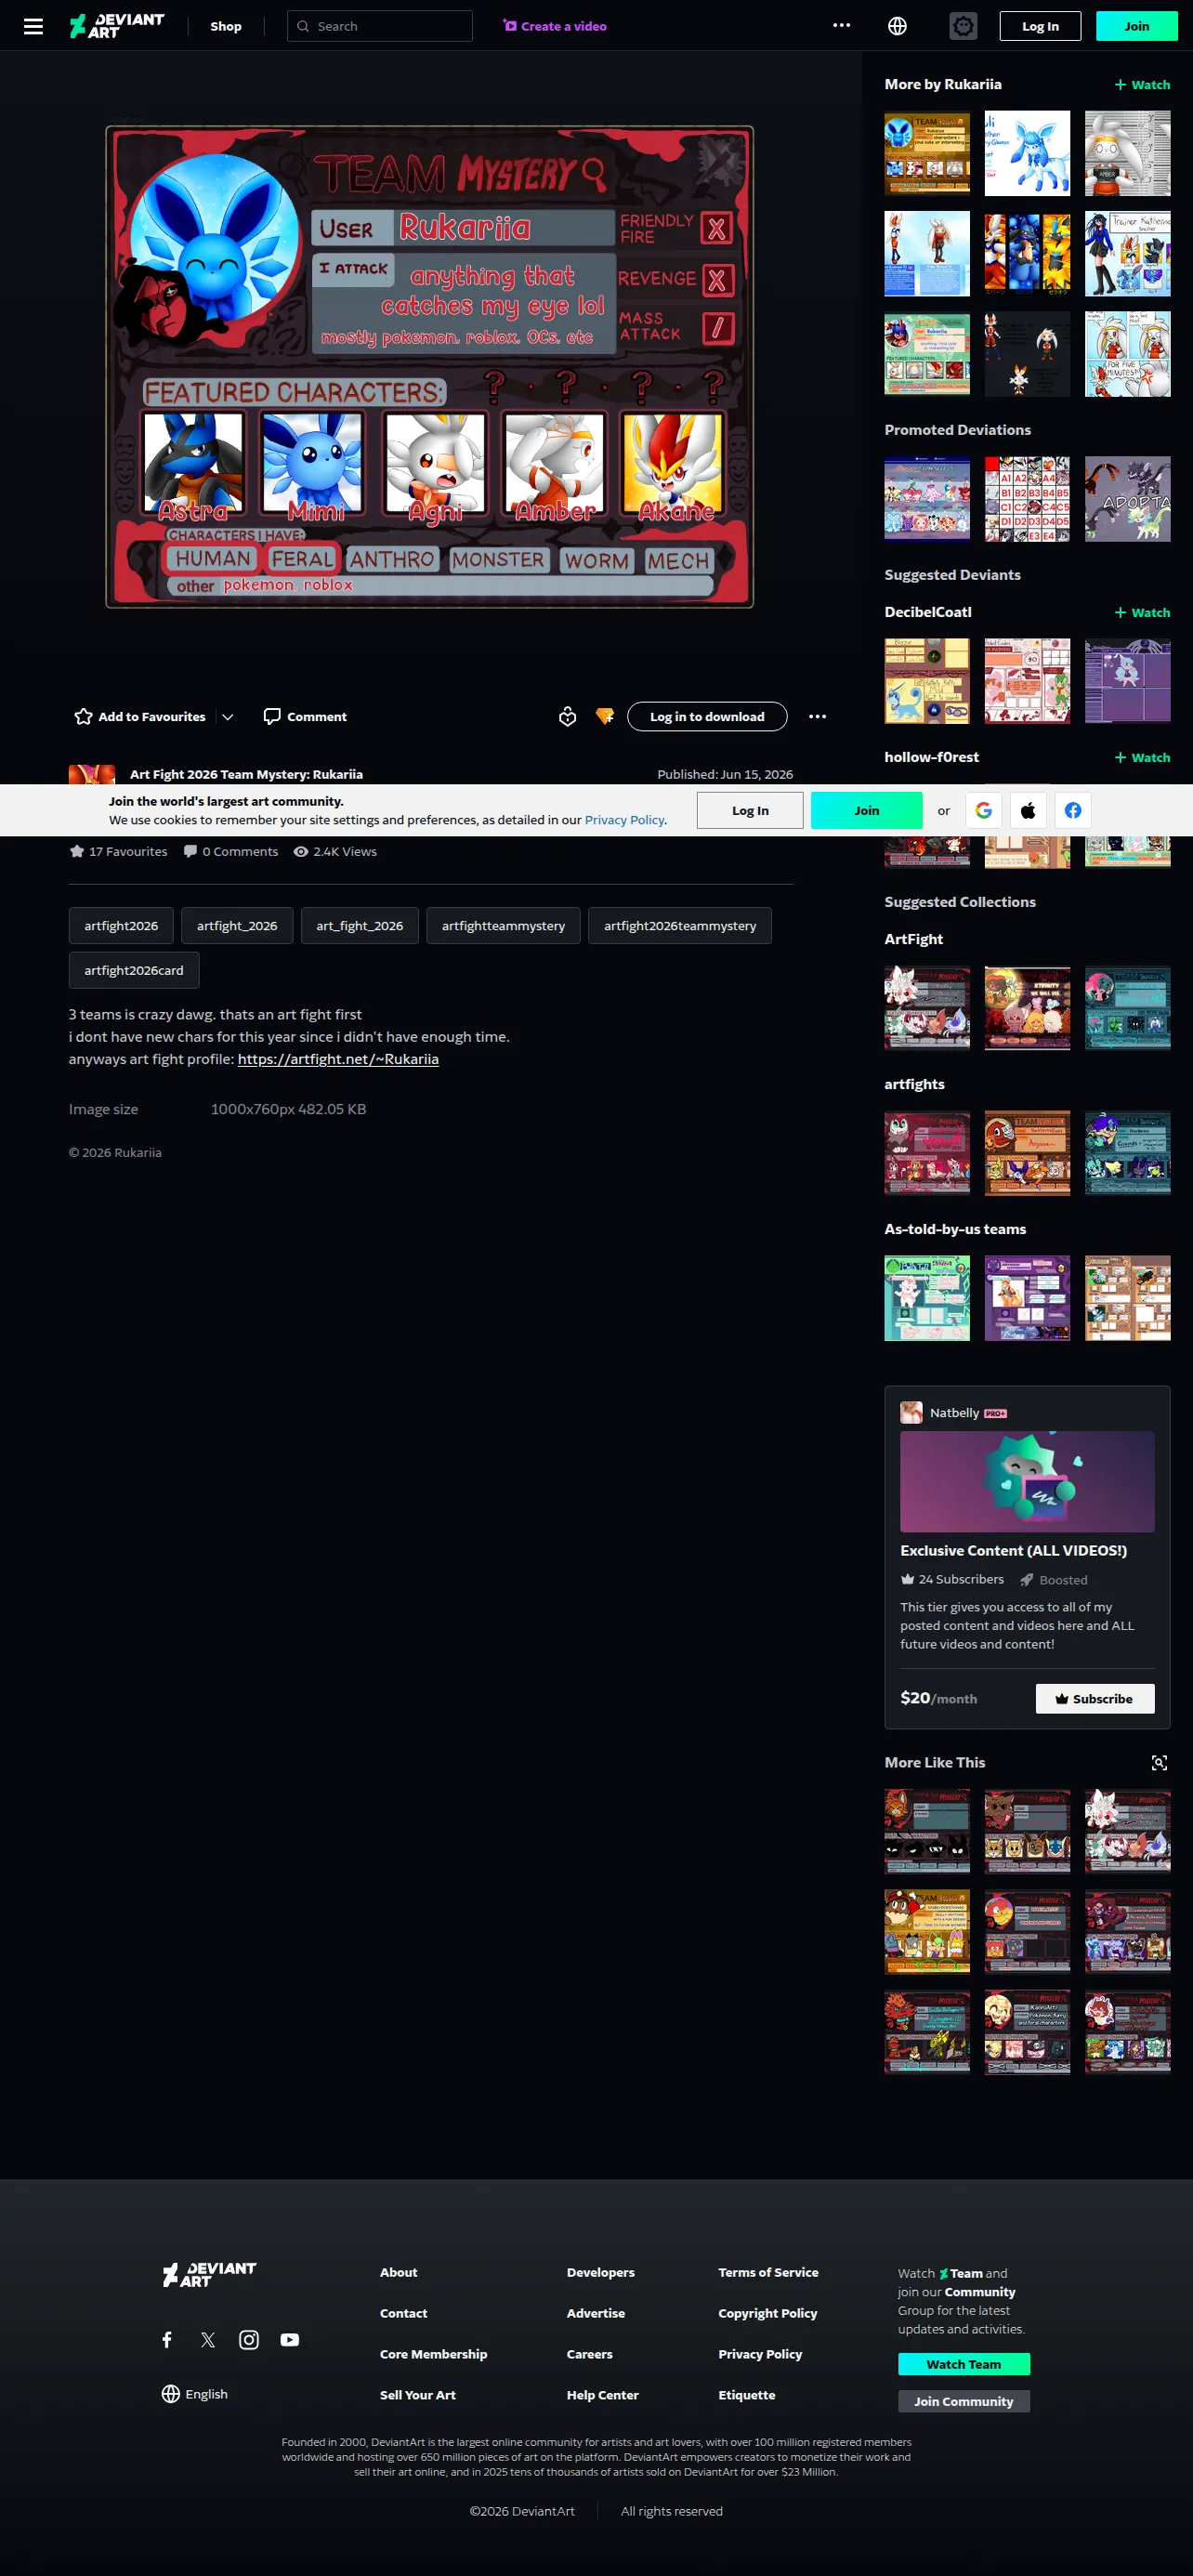
Task: Open the hamburger navigation menu
Action: tap(33, 26)
